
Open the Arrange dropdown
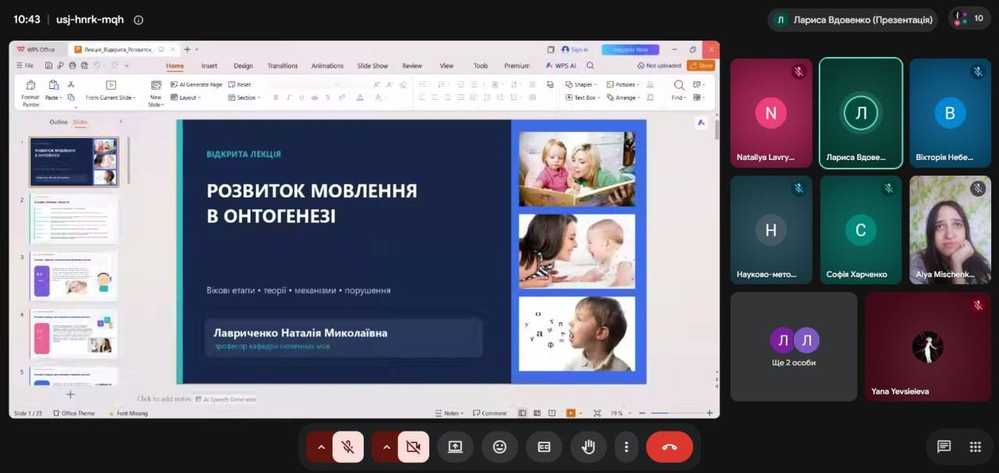click(623, 98)
